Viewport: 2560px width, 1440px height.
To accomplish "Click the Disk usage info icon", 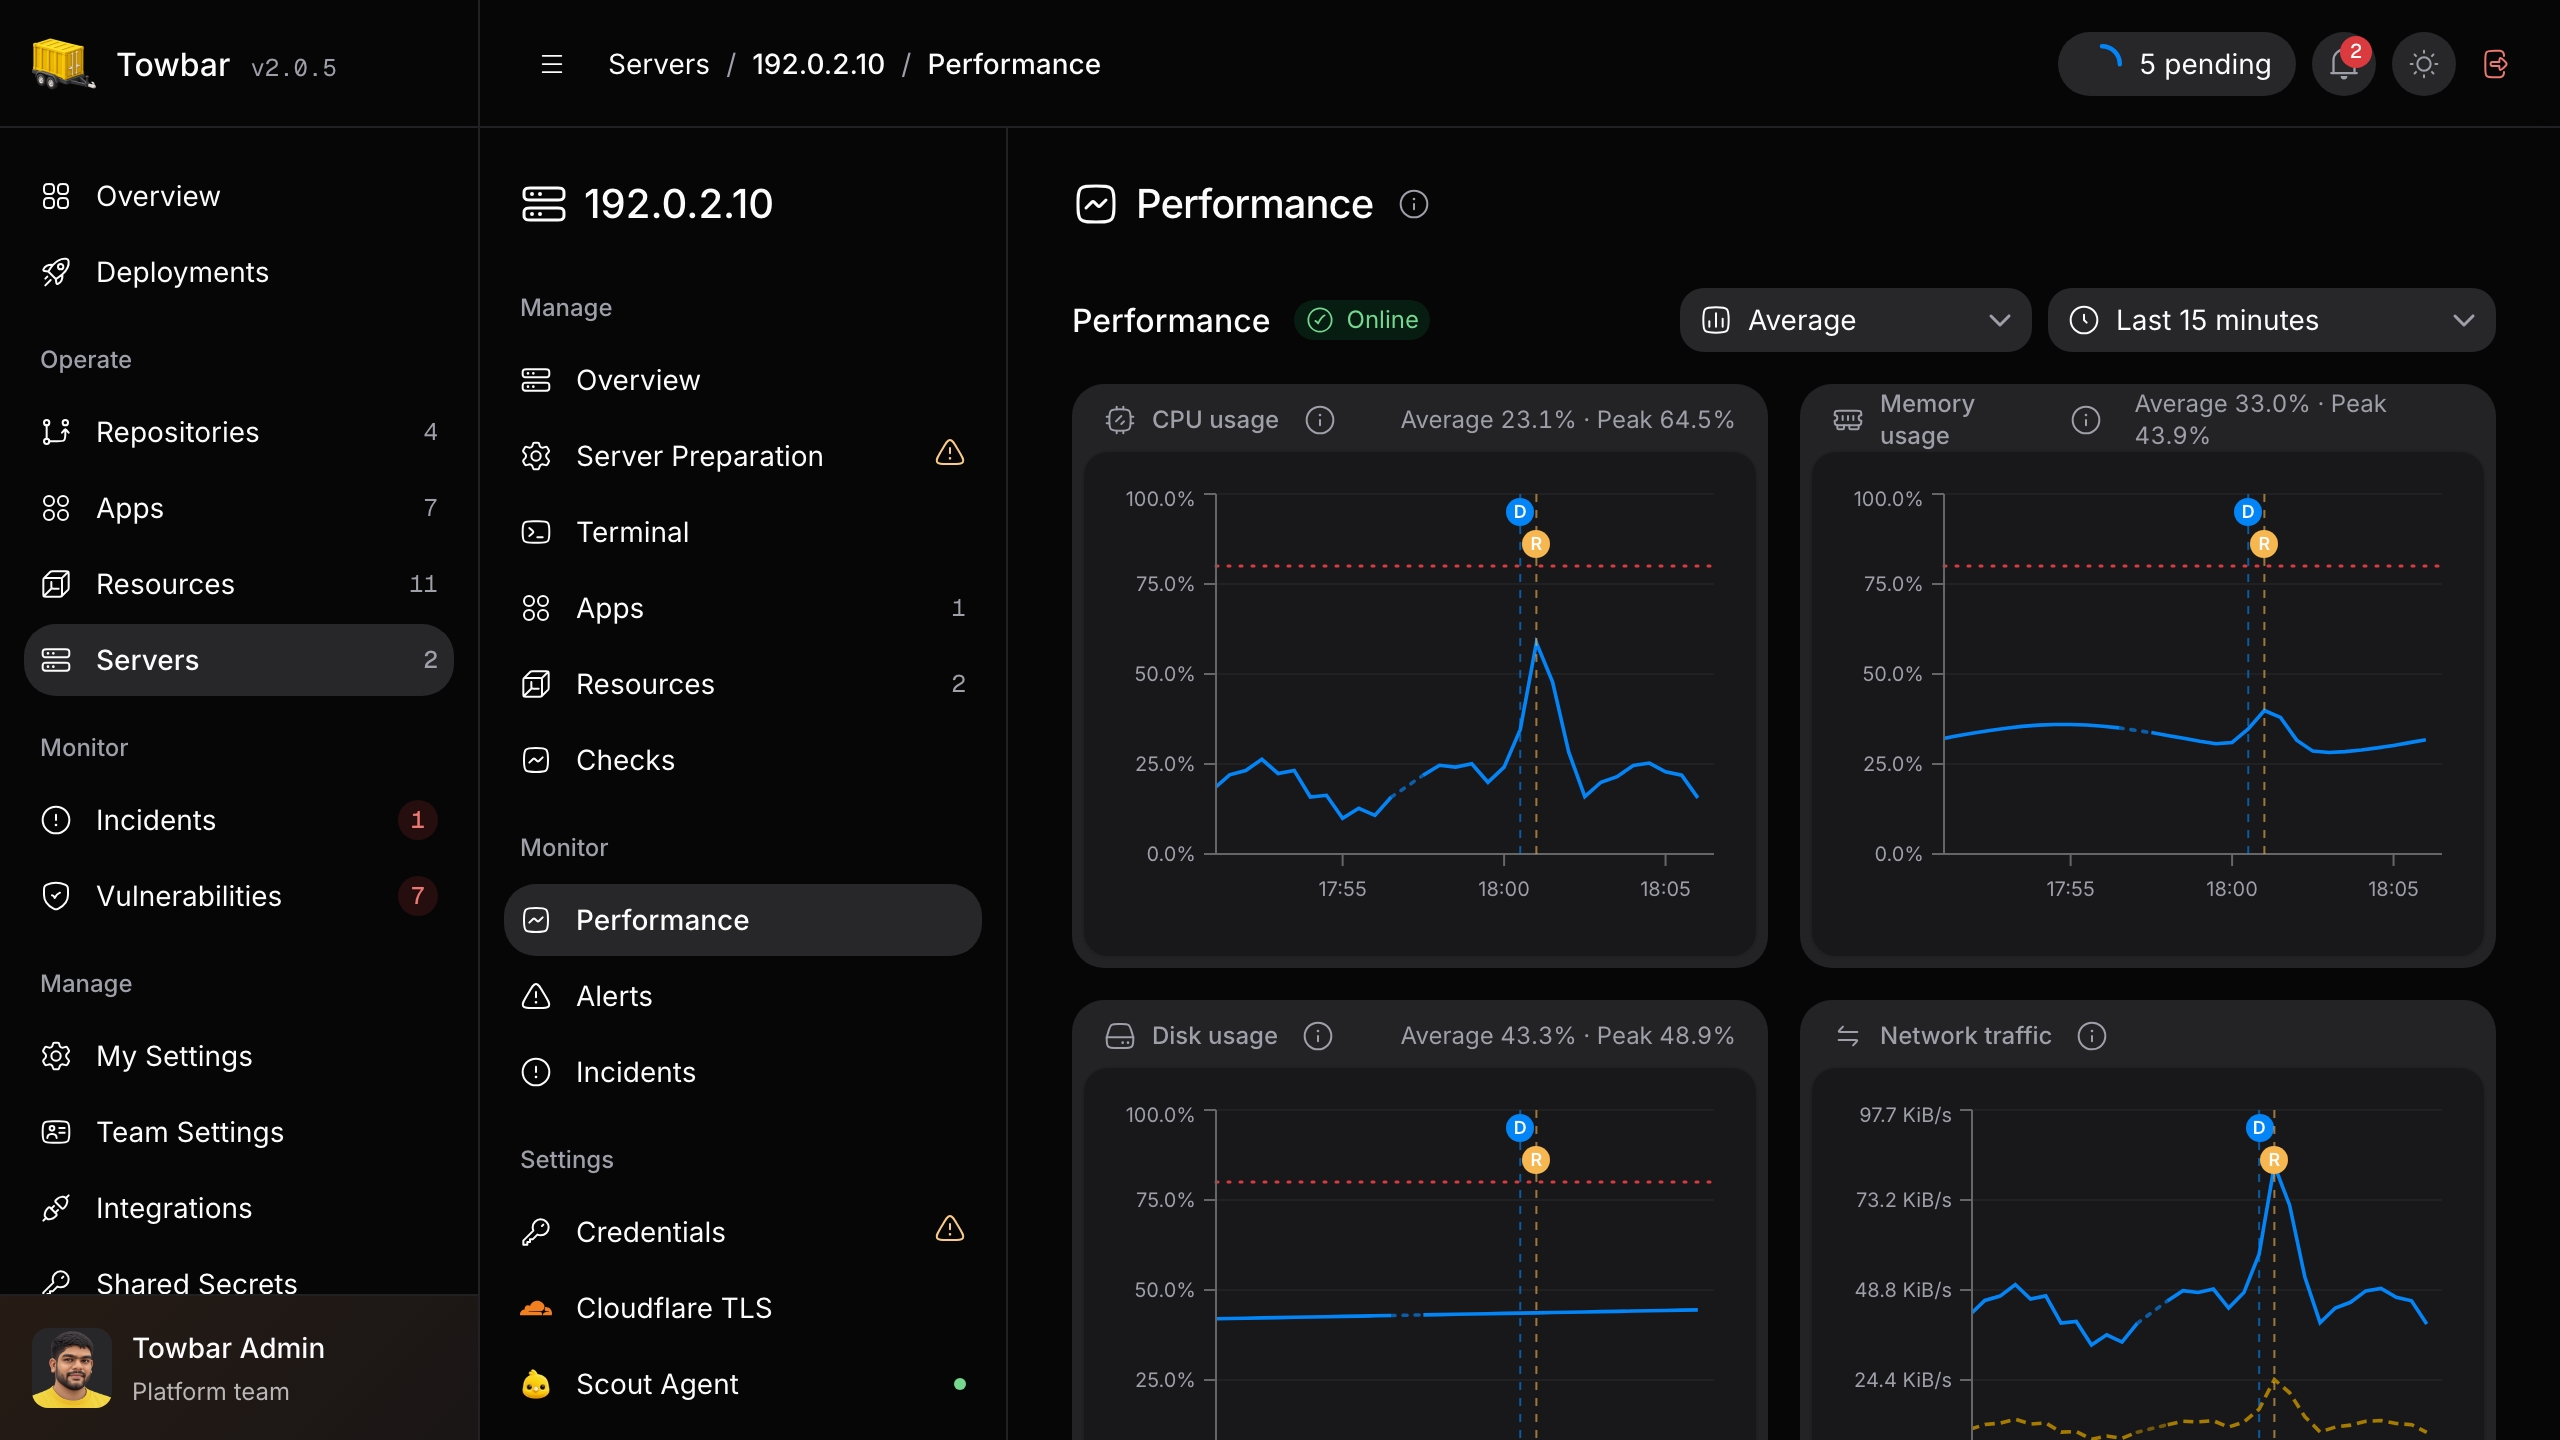I will pyautogui.click(x=1318, y=1036).
